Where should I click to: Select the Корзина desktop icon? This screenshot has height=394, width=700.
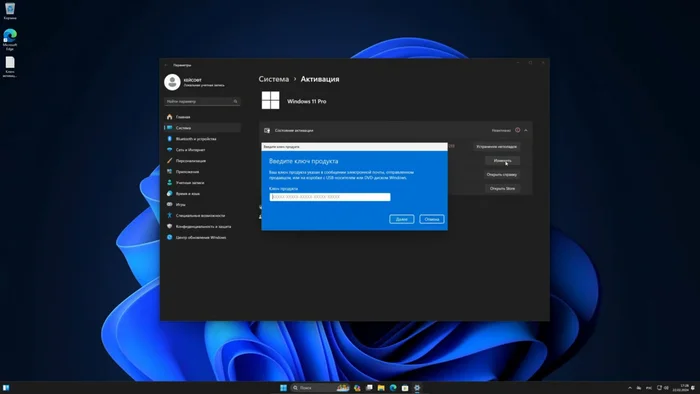(x=10, y=11)
